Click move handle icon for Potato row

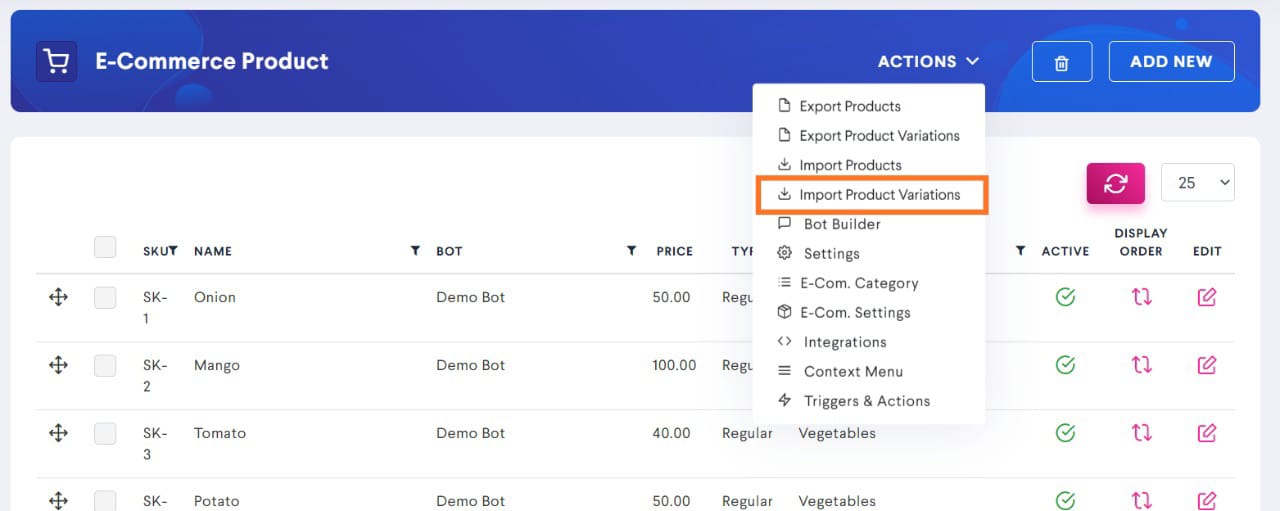pos(58,500)
